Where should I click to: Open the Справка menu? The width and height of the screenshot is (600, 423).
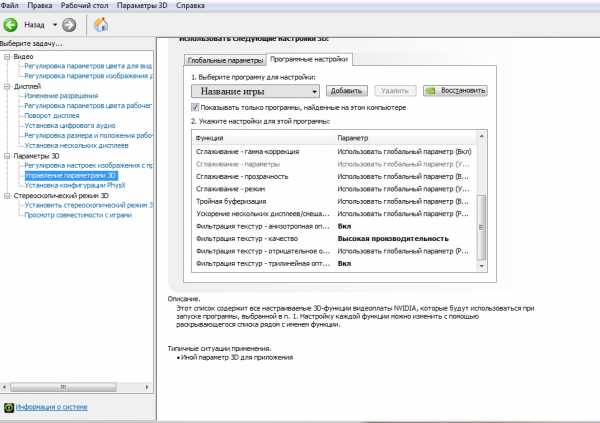click(190, 5)
